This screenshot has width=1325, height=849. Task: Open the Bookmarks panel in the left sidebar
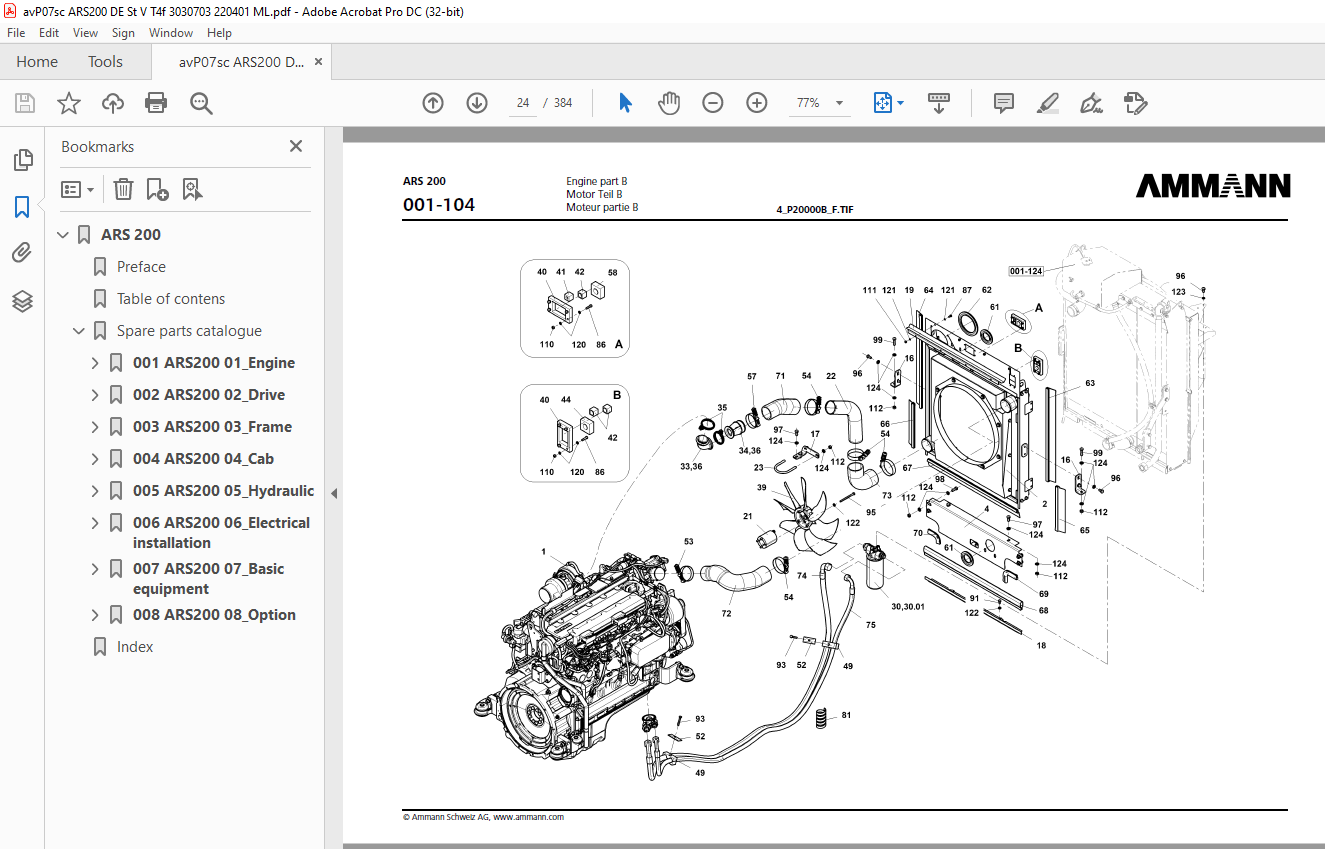(x=22, y=207)
